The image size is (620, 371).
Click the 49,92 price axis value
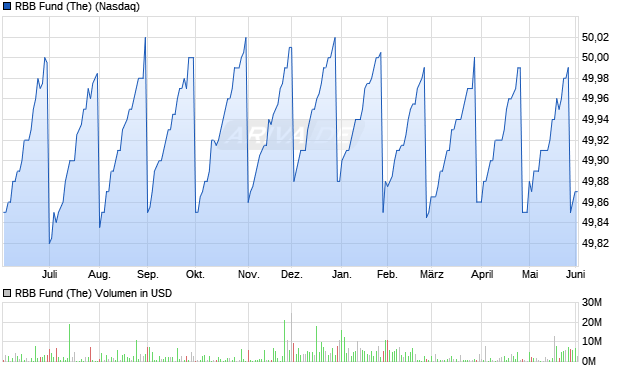click(x=595, y=140)
